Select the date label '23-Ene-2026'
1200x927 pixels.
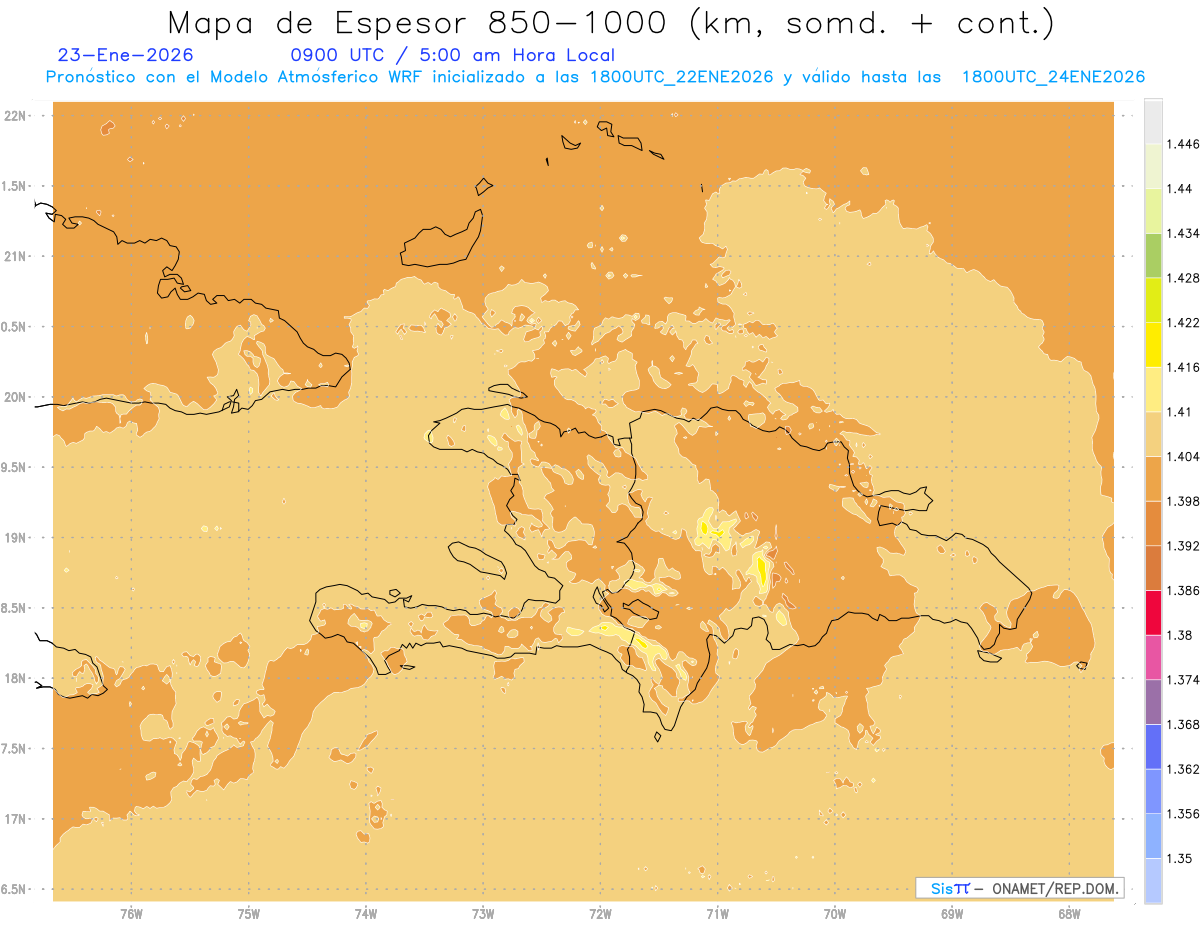click(126, 55)
